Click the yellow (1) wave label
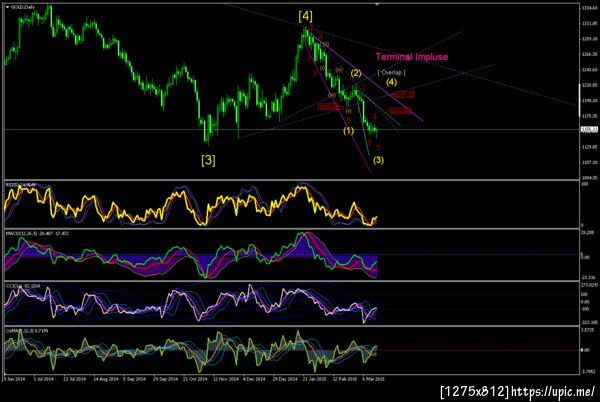 tap(348, 131)
